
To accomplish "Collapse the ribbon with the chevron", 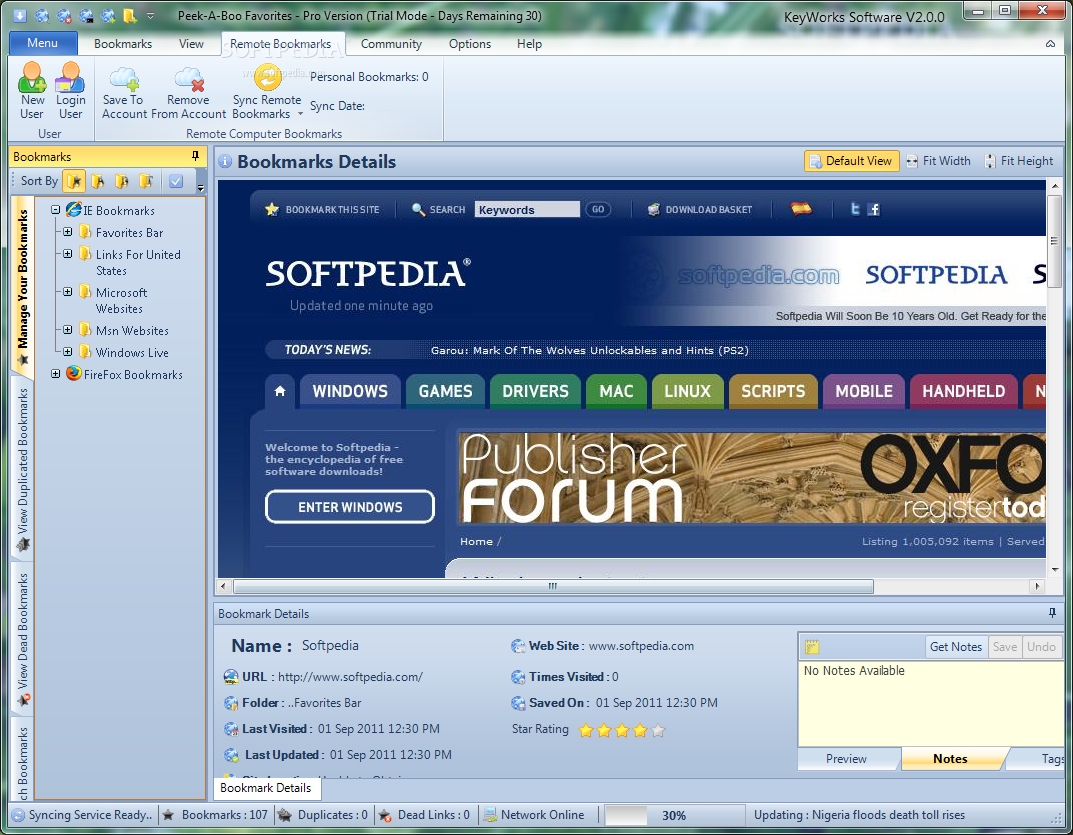I will 1050,44.
